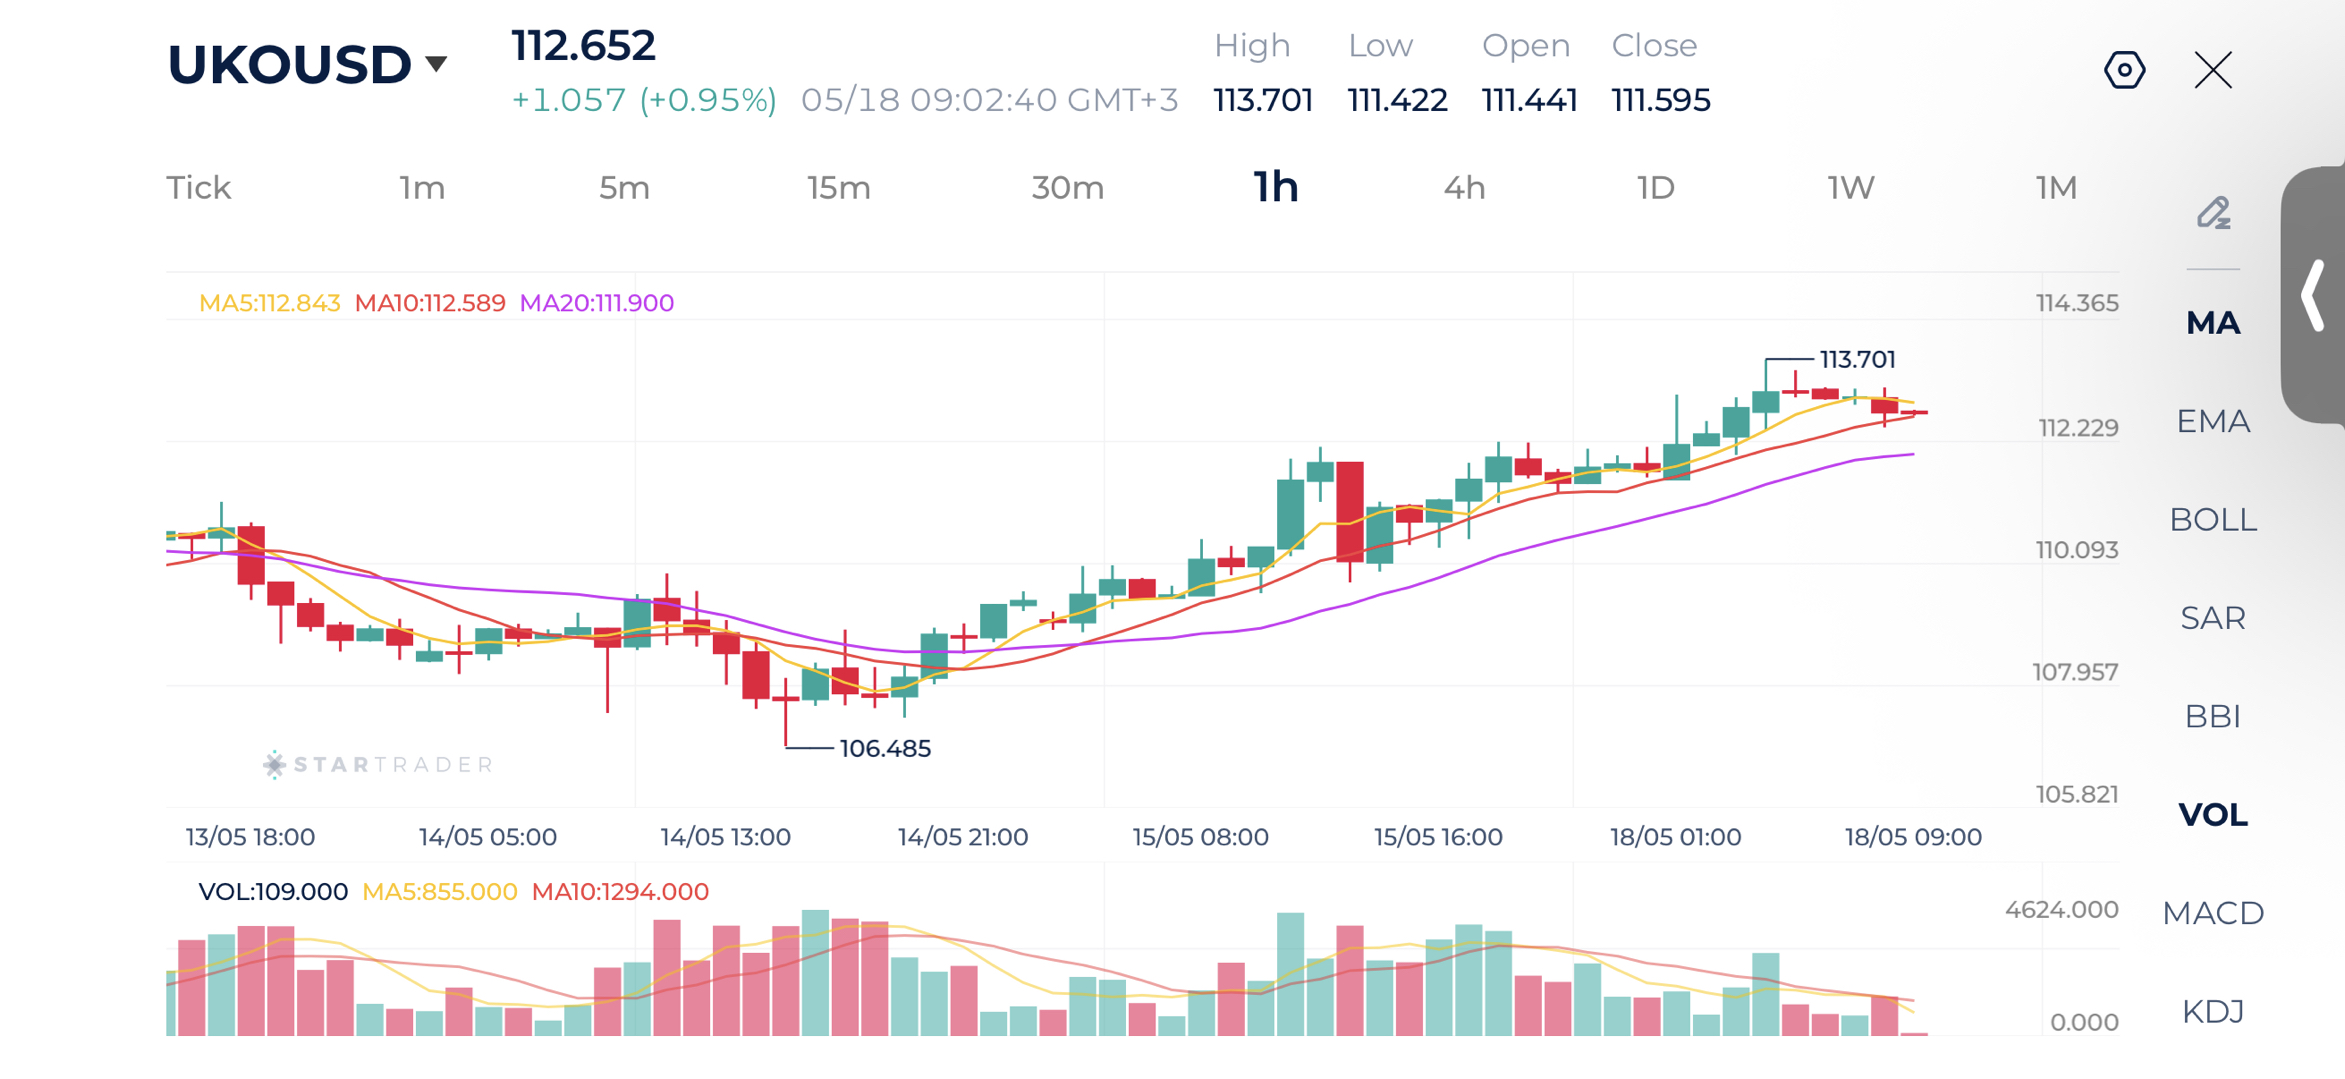Switch to the 15m timeframe

[839, 188]
